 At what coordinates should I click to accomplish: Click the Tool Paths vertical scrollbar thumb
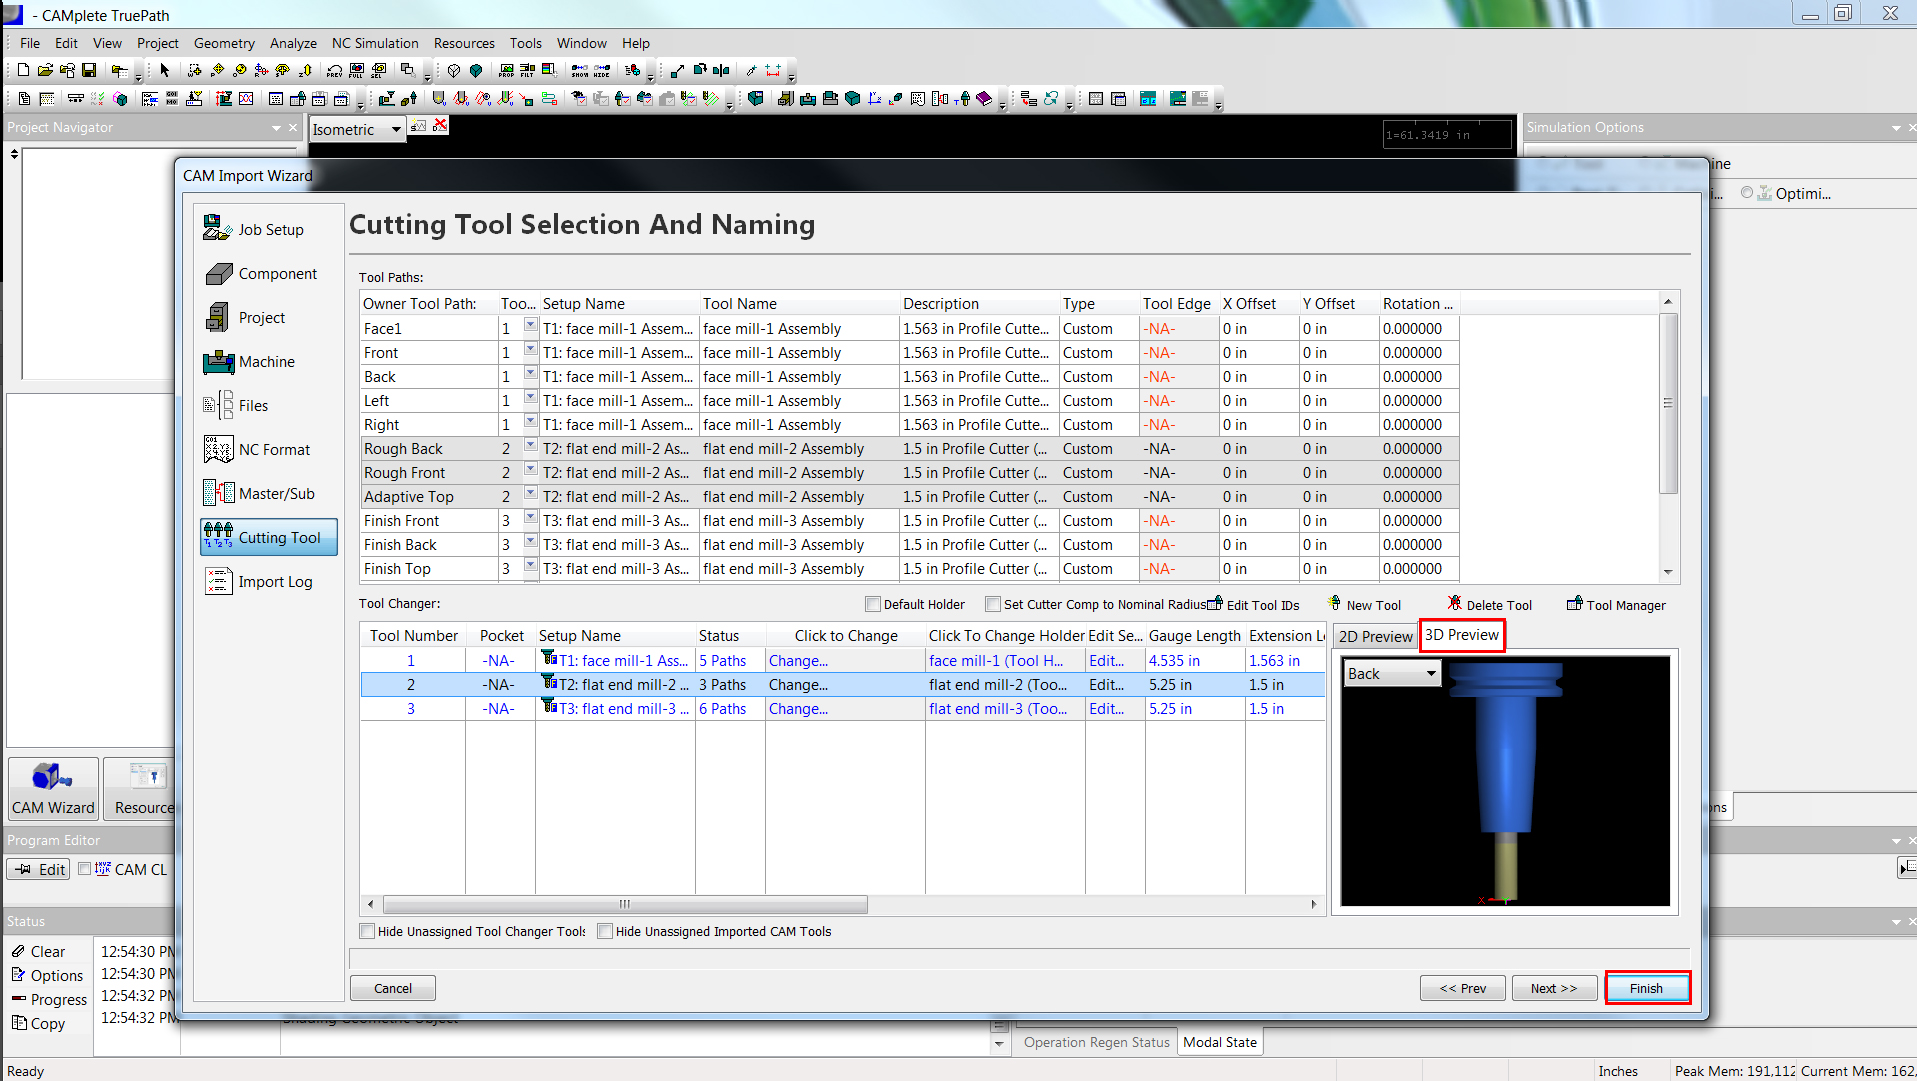click(x=1668, y=403)
